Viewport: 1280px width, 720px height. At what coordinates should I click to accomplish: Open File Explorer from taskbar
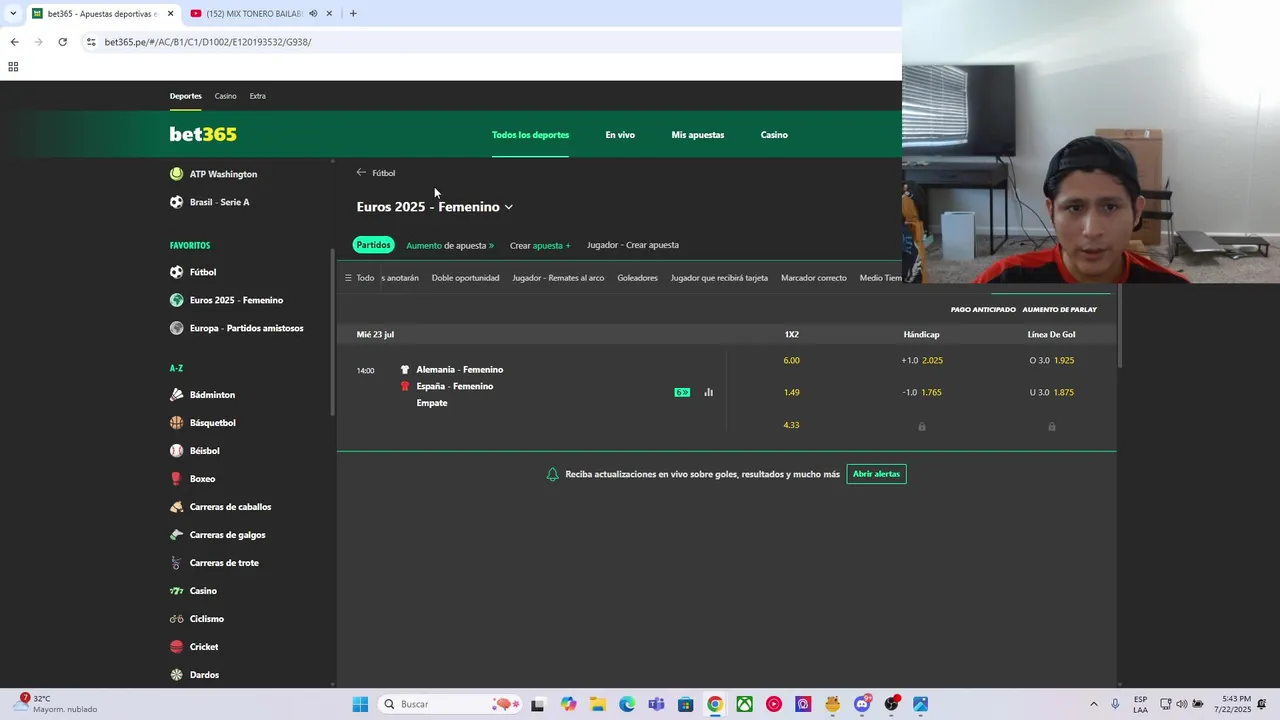(x=597, y=704)
